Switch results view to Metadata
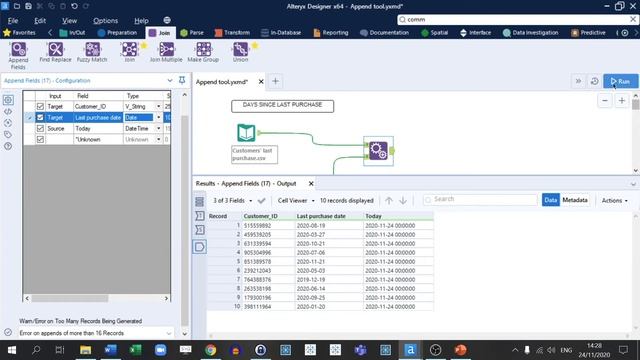This screenshot has height=360, width=640. (575, 200)
